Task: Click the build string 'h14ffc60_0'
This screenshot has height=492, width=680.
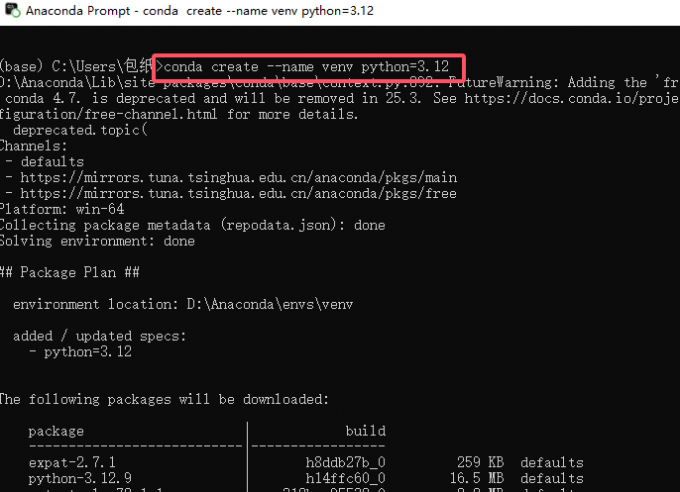Action: (x=346, y=478)
